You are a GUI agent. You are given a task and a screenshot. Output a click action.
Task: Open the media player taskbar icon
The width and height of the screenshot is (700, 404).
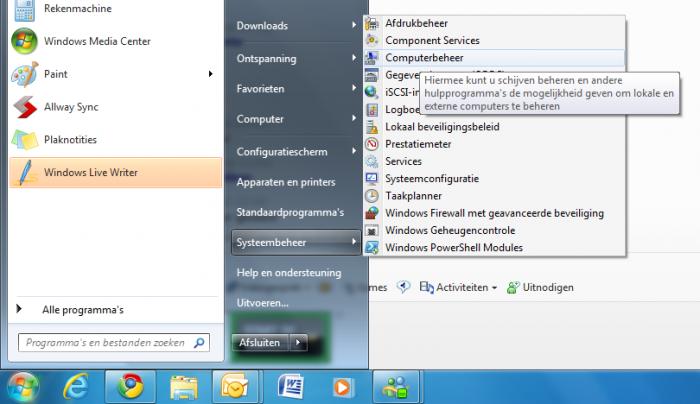coord(343,387)
